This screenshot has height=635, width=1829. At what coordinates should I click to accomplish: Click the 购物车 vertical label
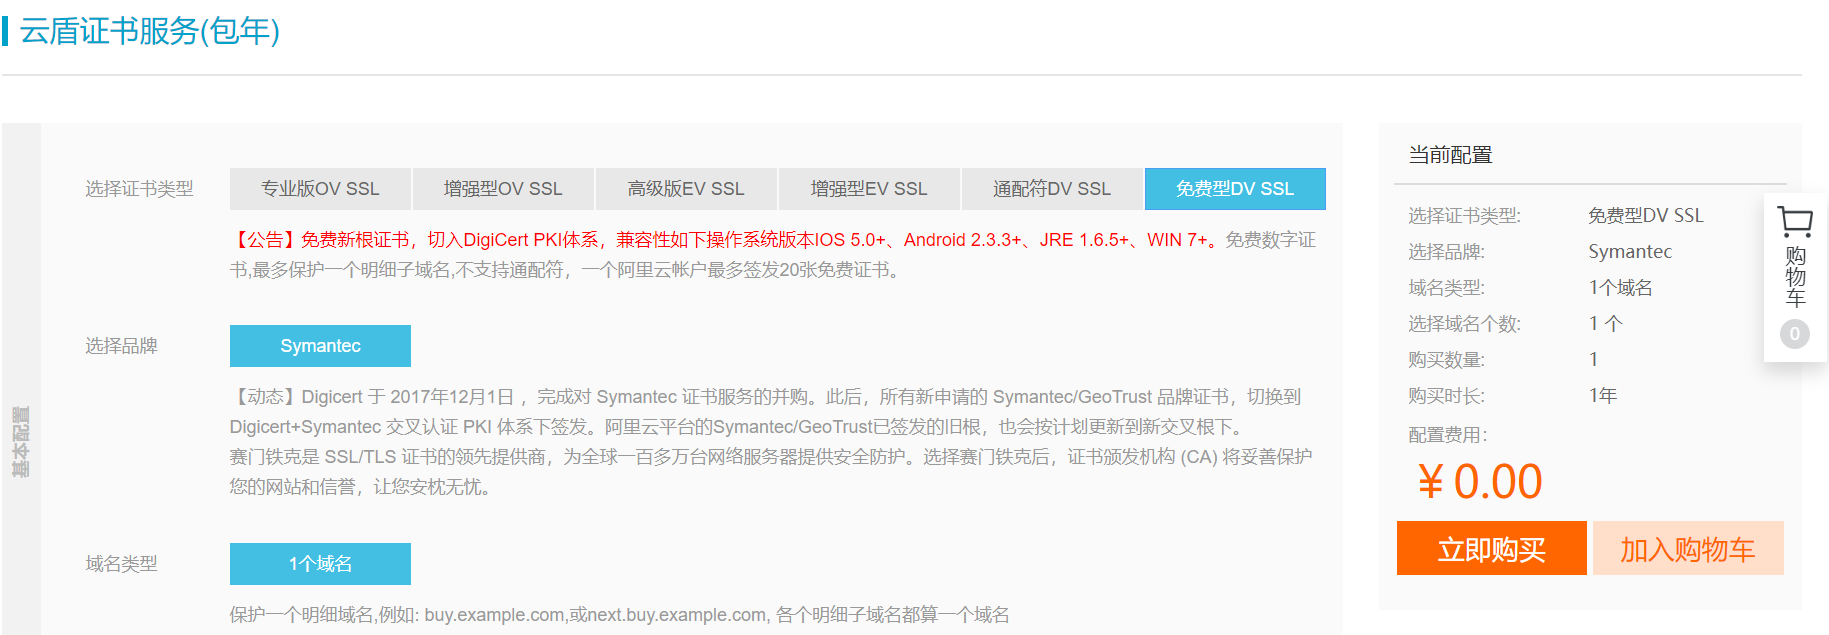[1795, 277]
